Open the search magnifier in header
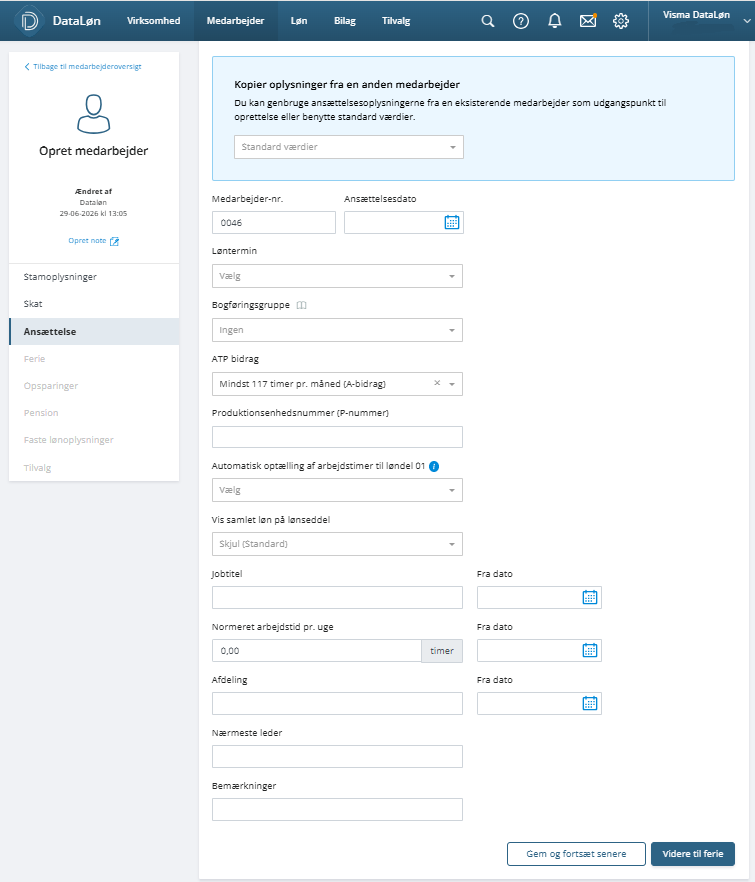 (x=488, y=21)
